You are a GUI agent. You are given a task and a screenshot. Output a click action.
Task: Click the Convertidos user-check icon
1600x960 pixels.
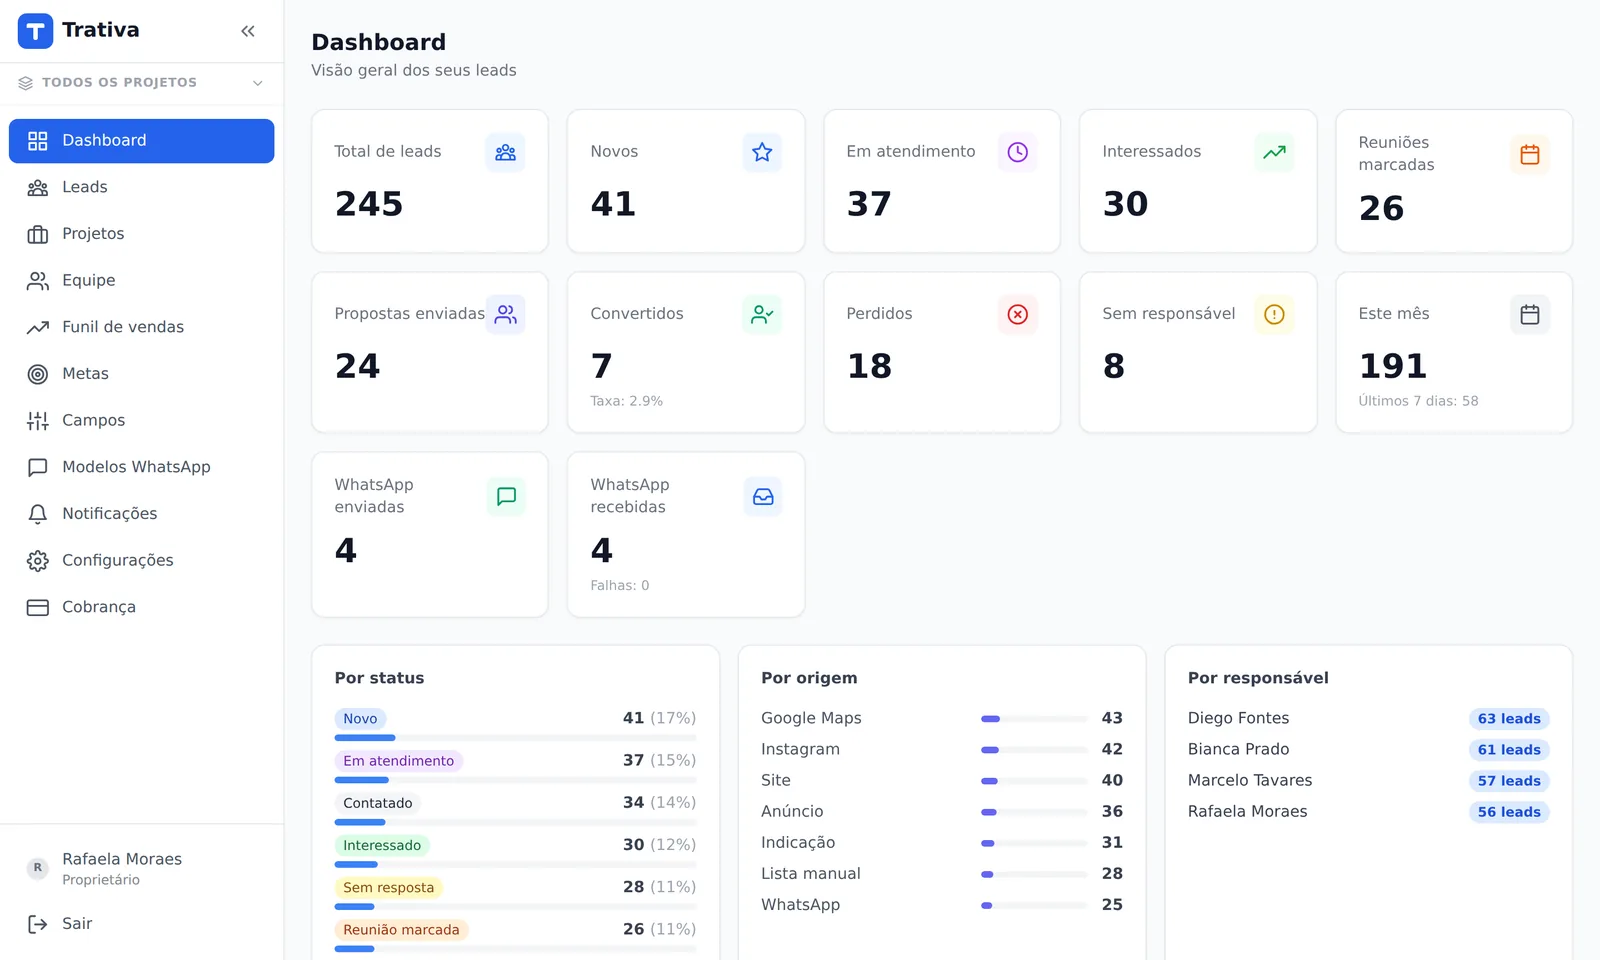pos(762,315)
